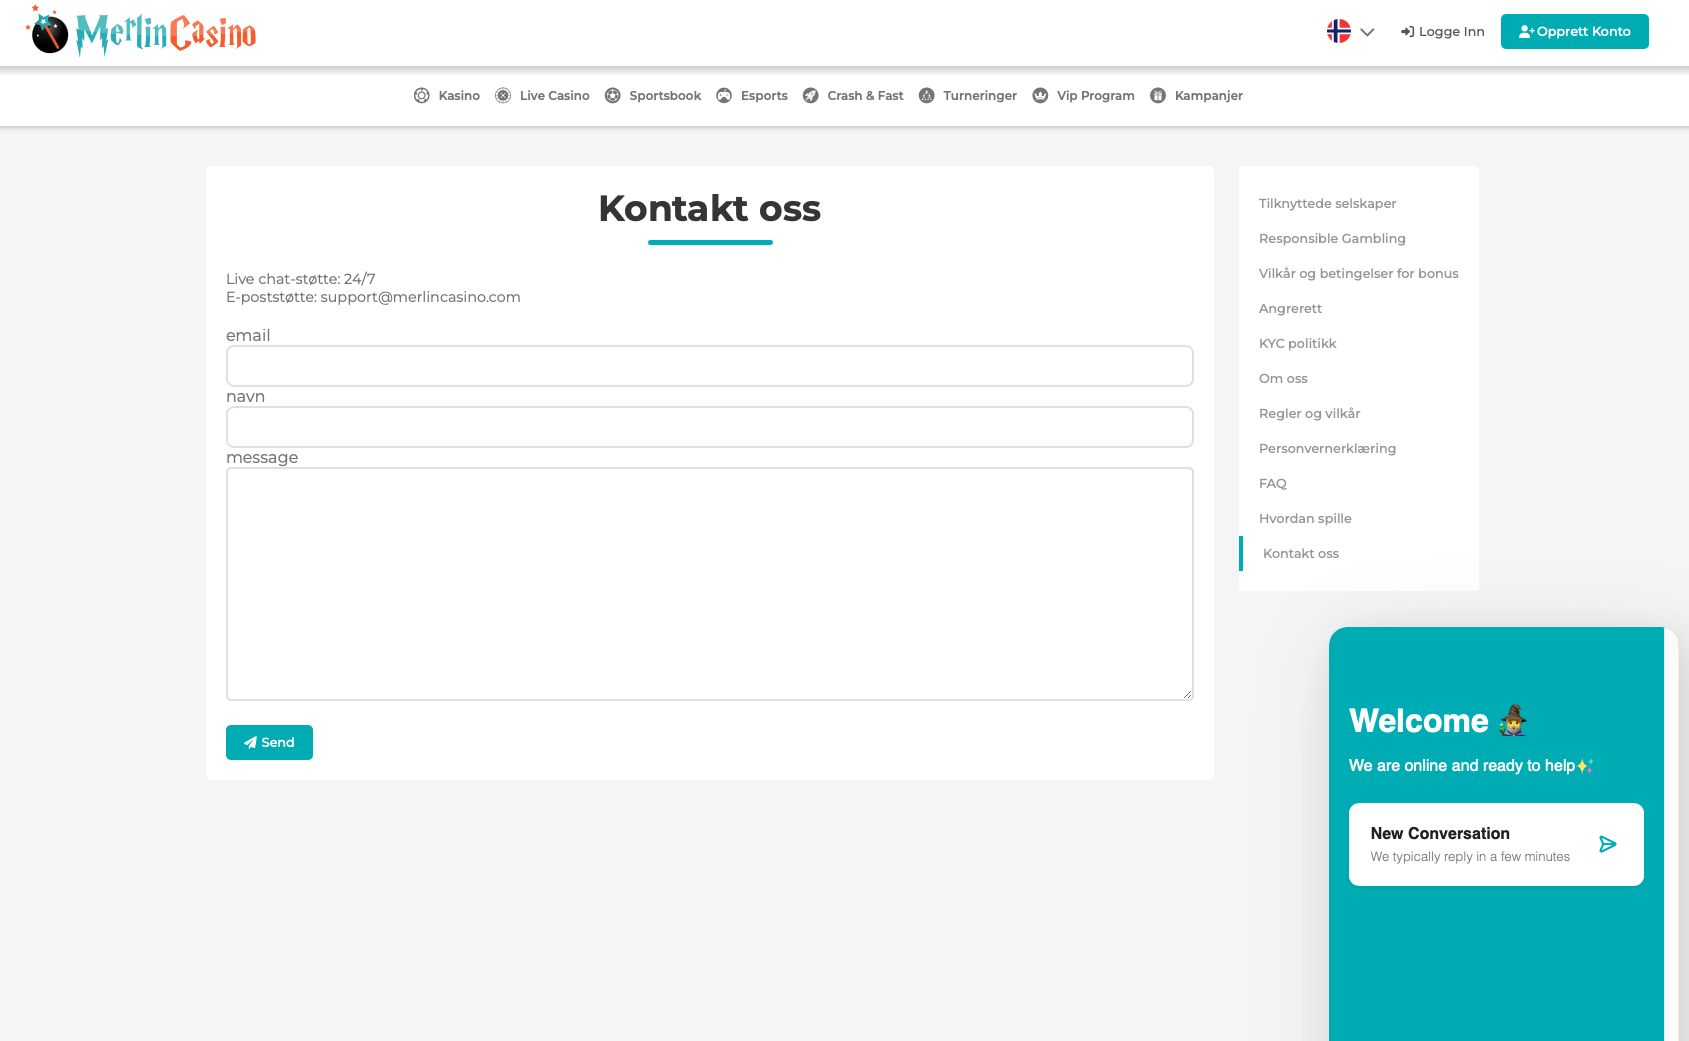
Task: Click the Live Casino icon
Action: pyautogui.click(x=503, y=96)
